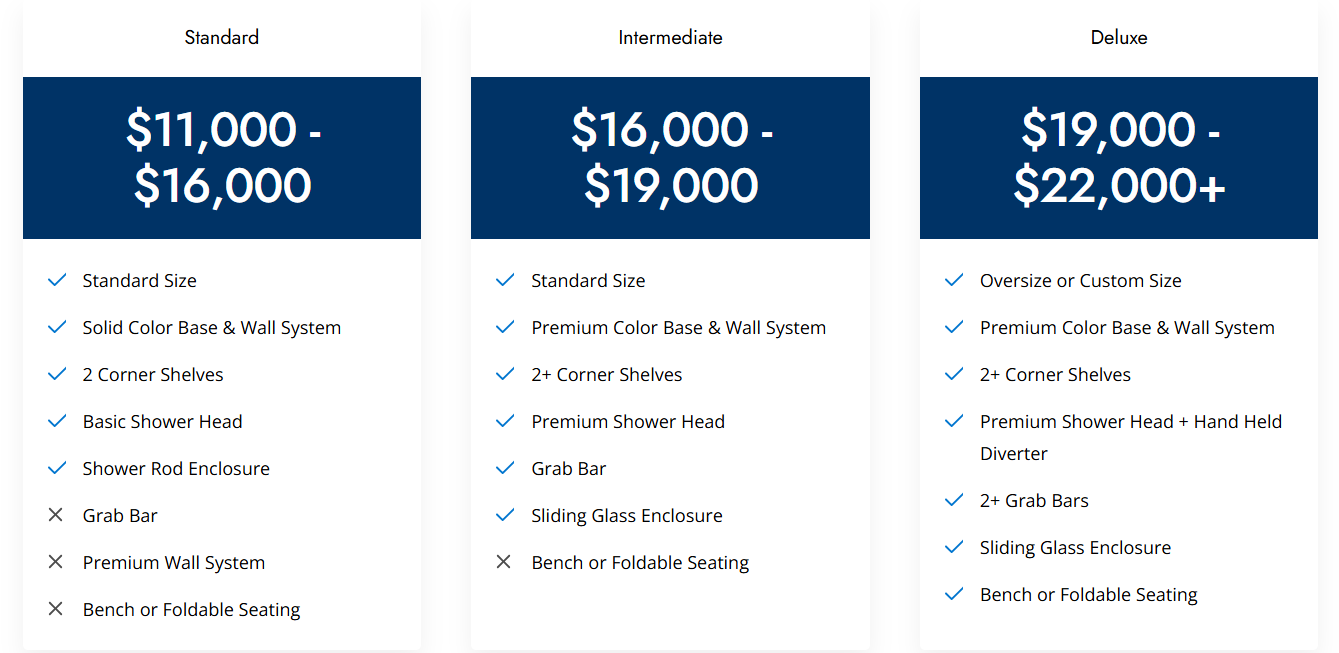The width and height of the screenshot is (1339, 653).
Task: Click the checkmark next to Sliding Glass Enclosure in Intermediate
Action: point(505,515)
